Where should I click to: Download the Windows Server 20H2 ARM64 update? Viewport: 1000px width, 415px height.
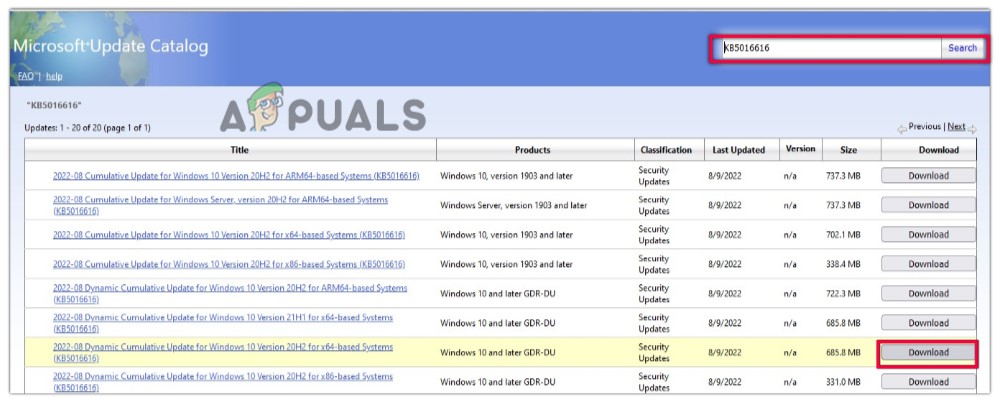click(929, 205)
